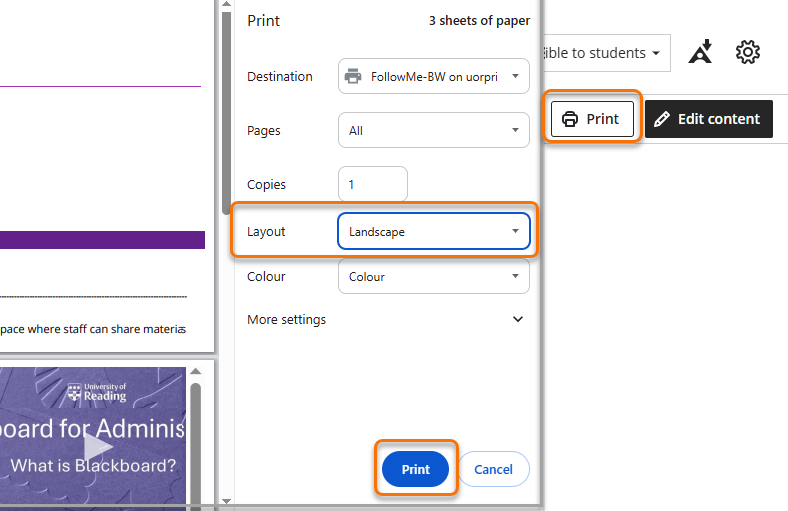The image size is (788, 511).
Task: Click the University of Reading logo in video
Action: pos(97,392)
